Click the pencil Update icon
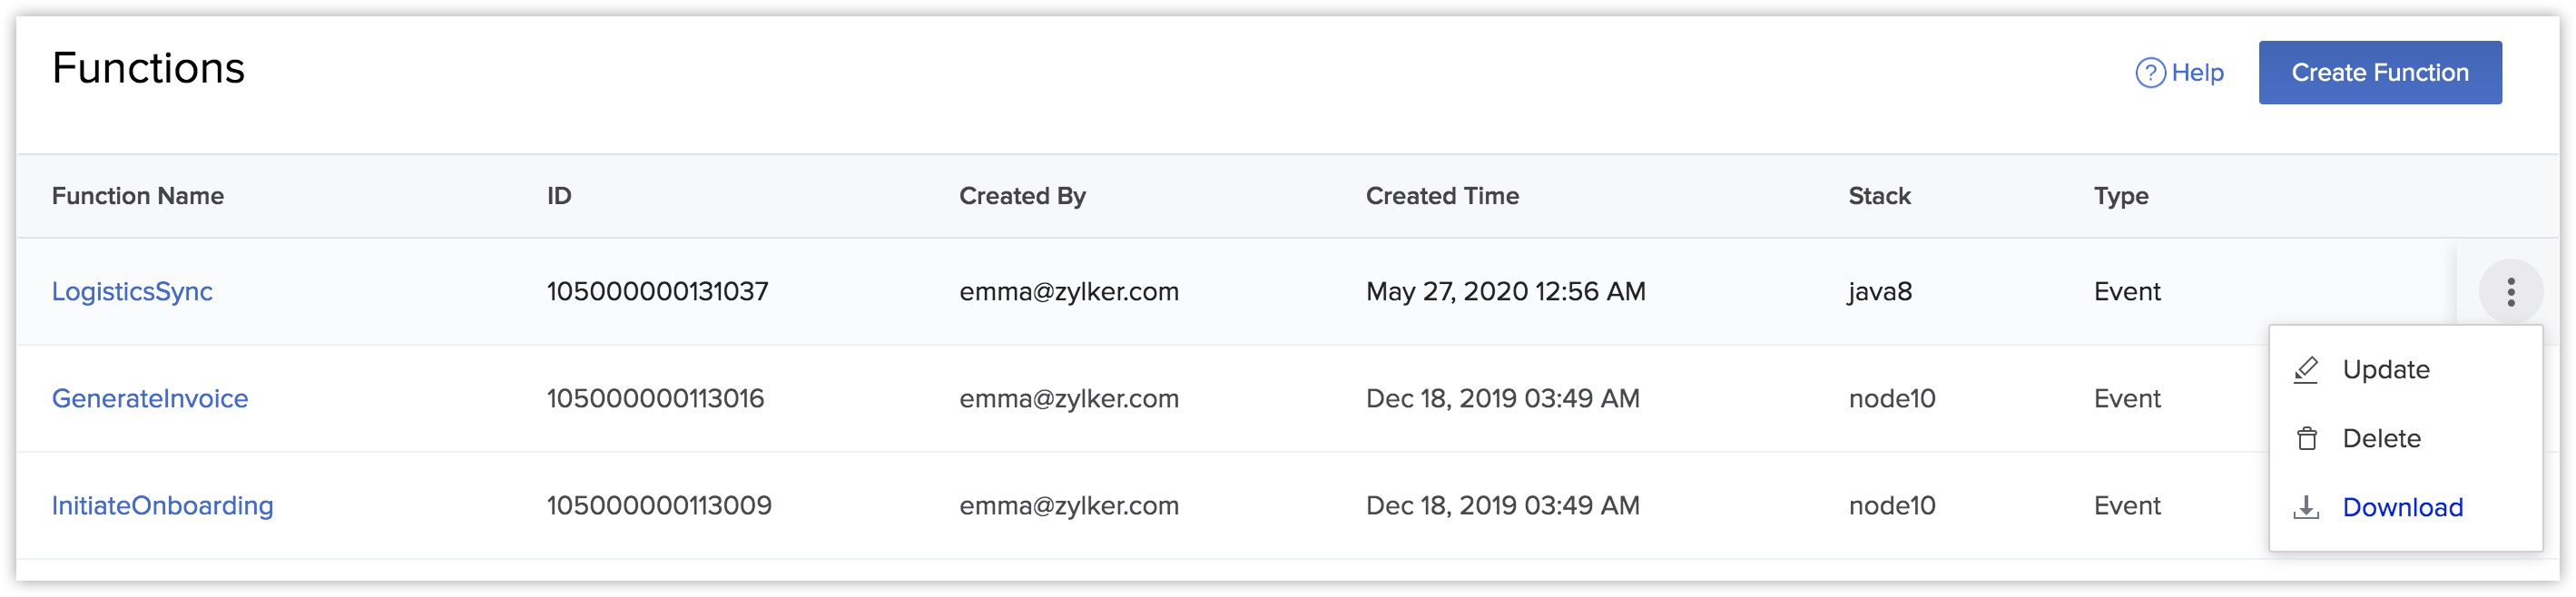 [2306, 369]
